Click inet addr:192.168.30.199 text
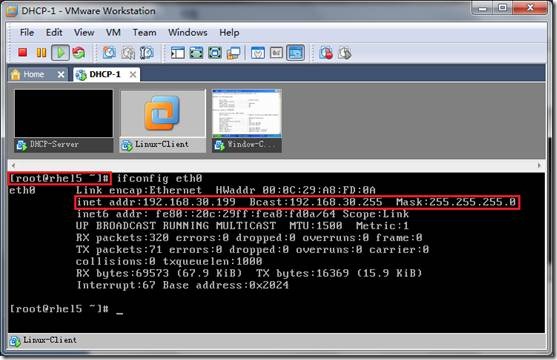The width and height of the screenshot is (557, 360). (x=156, y=202)
